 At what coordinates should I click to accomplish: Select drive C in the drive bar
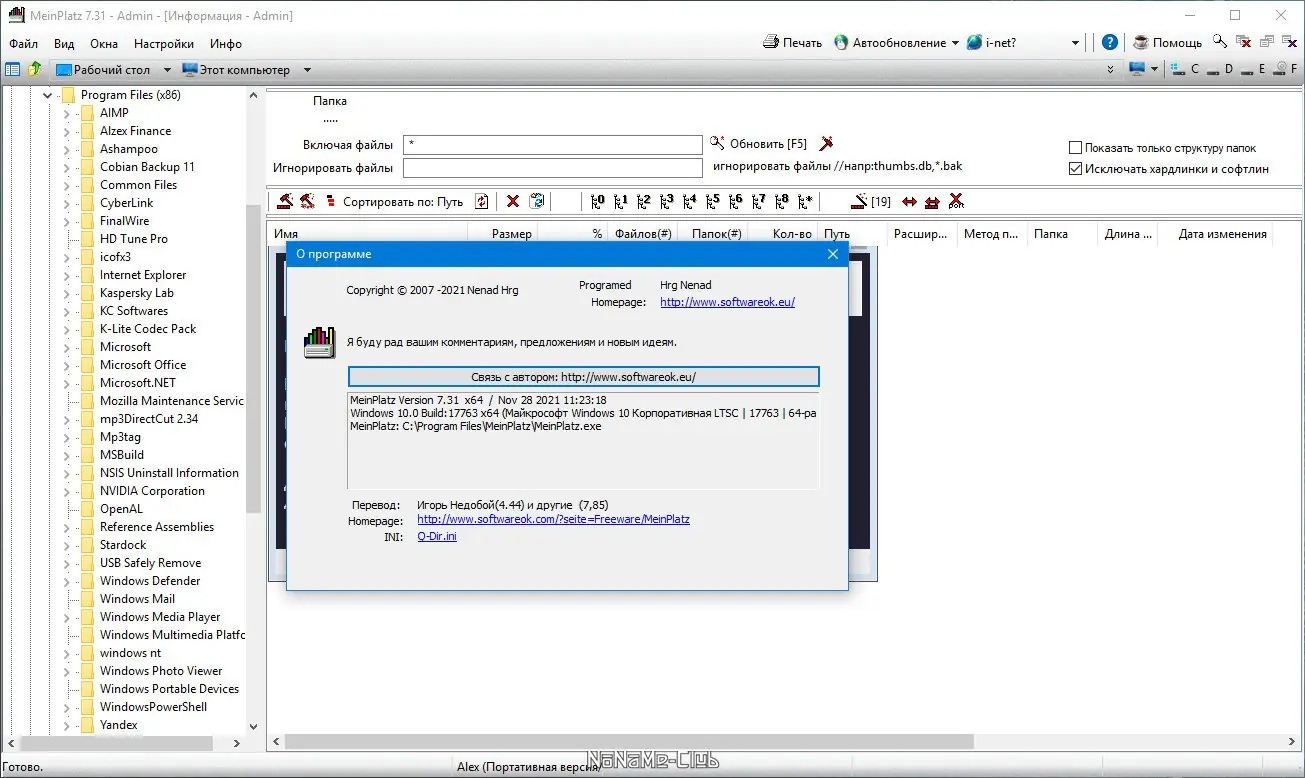click(x=1187, y=70)
